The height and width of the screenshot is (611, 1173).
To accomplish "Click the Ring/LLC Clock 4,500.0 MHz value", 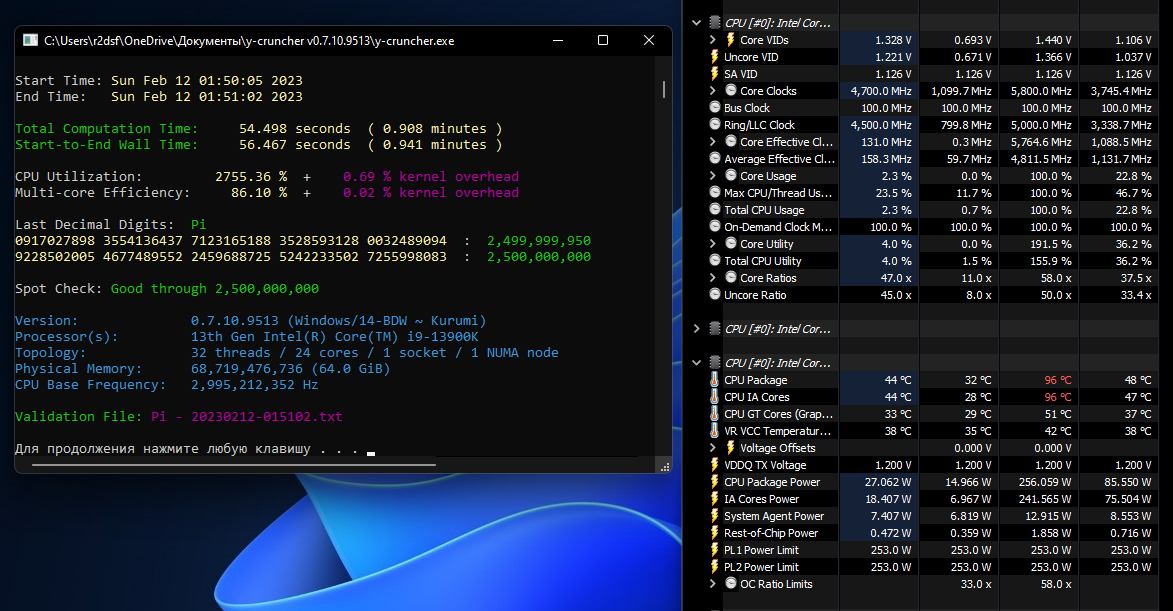I will click(x=881, y=125).
